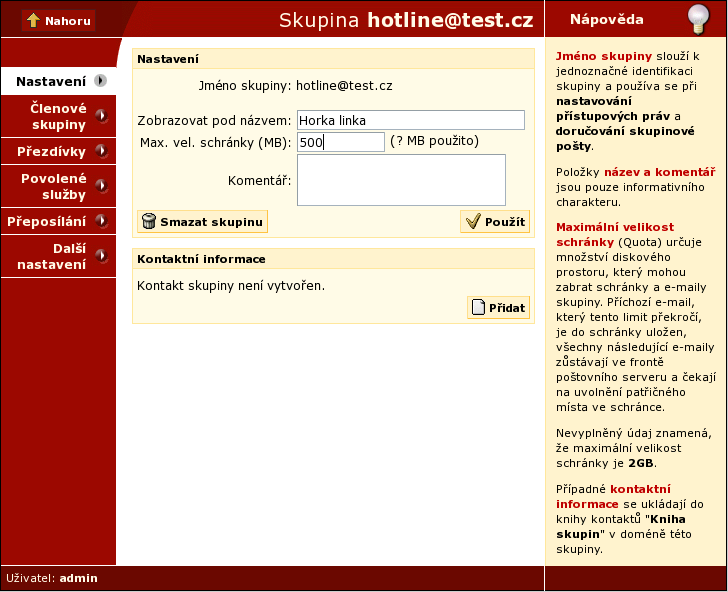Viewport: 728px width, 592px height.
Task: Click 'Maximální velikost schránky' help term
Action: [x=615, y=234]
